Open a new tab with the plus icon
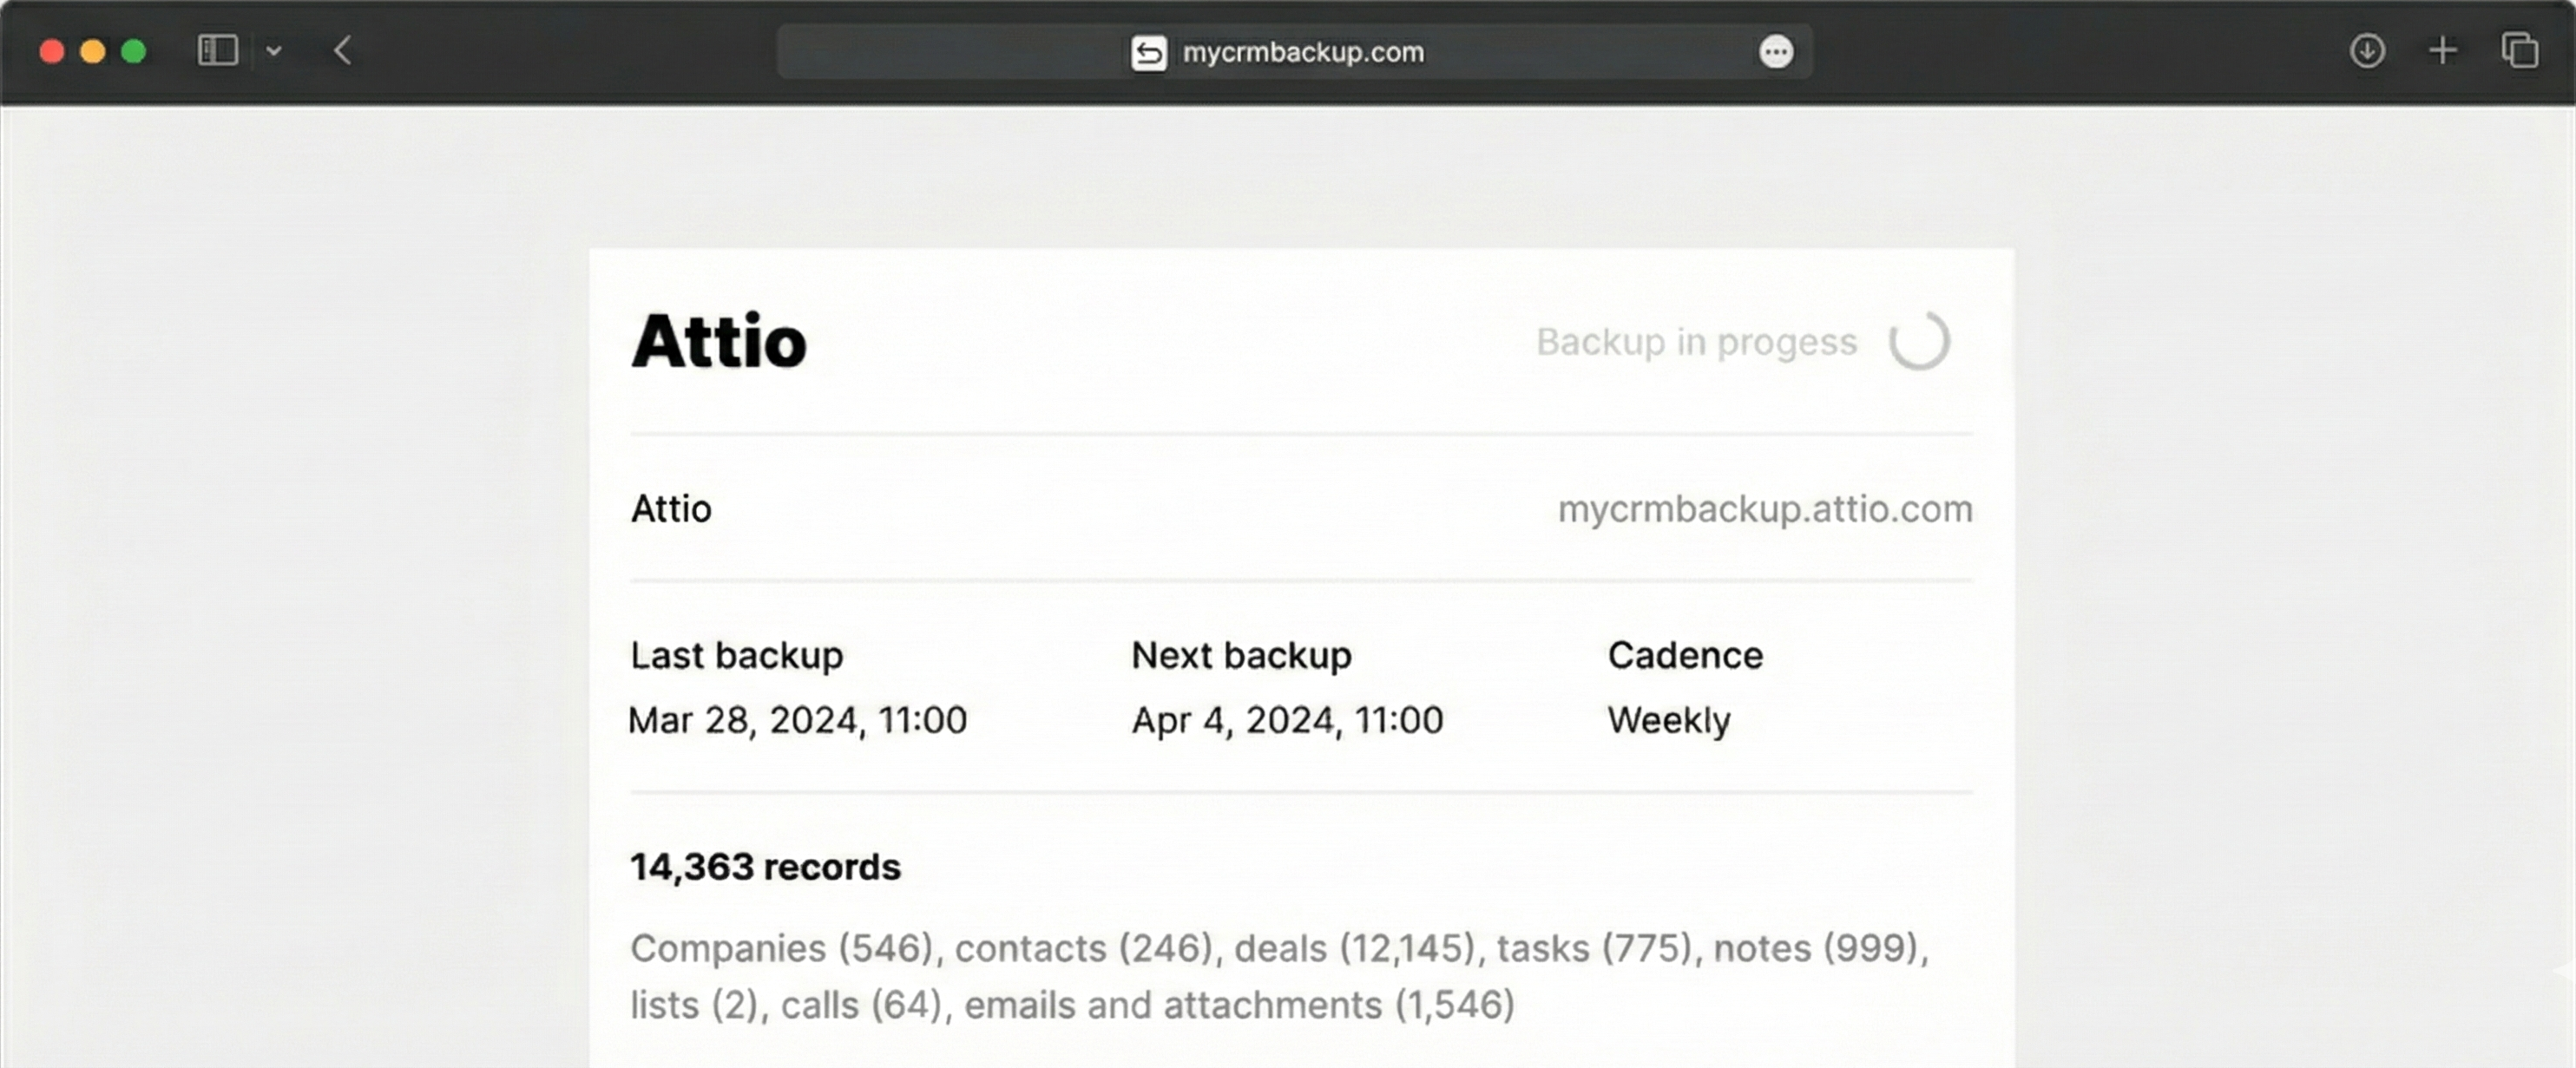This screenshot has height=1068, width=2576. 2443,50
